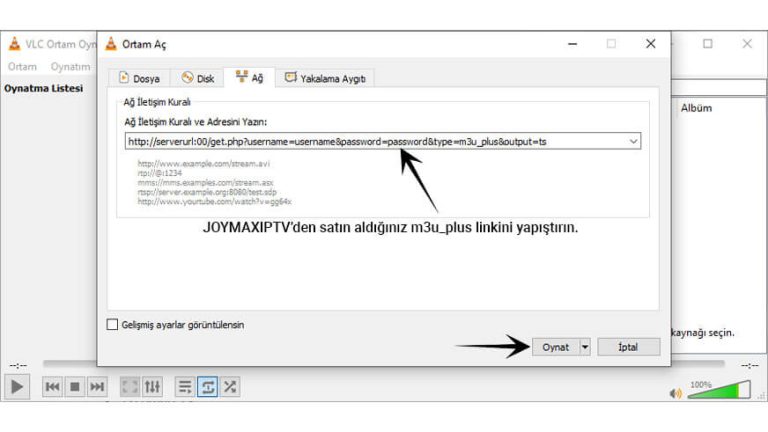Maximize the VLC main window
Screen dimensions: 768x432
coord(708,44)
